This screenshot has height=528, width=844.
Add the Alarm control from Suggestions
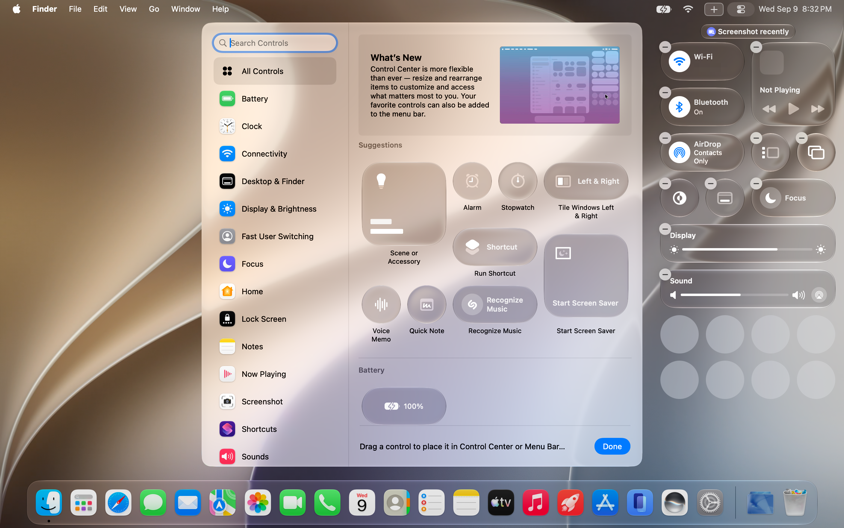[x=472, y=181]
